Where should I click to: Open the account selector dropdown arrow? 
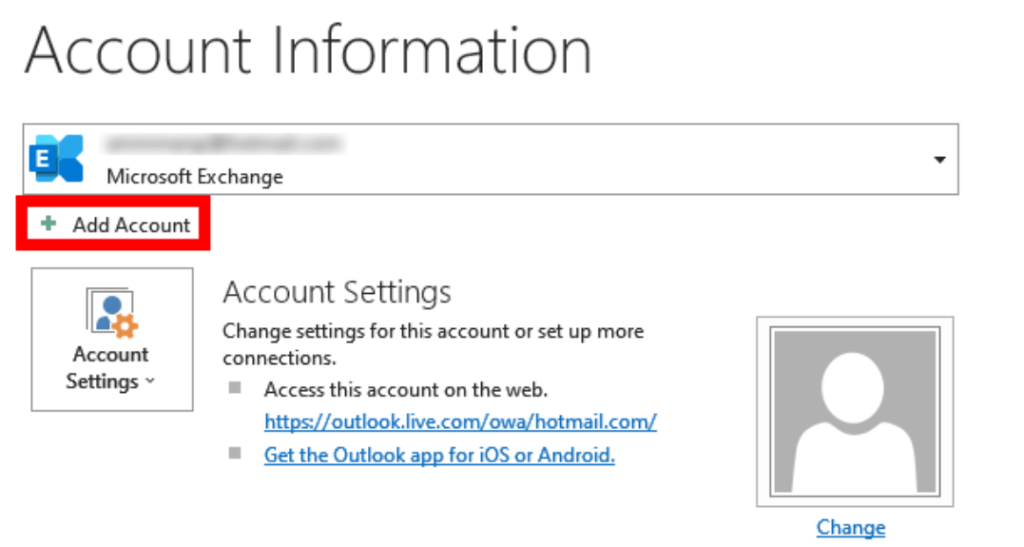pos(939,160)
